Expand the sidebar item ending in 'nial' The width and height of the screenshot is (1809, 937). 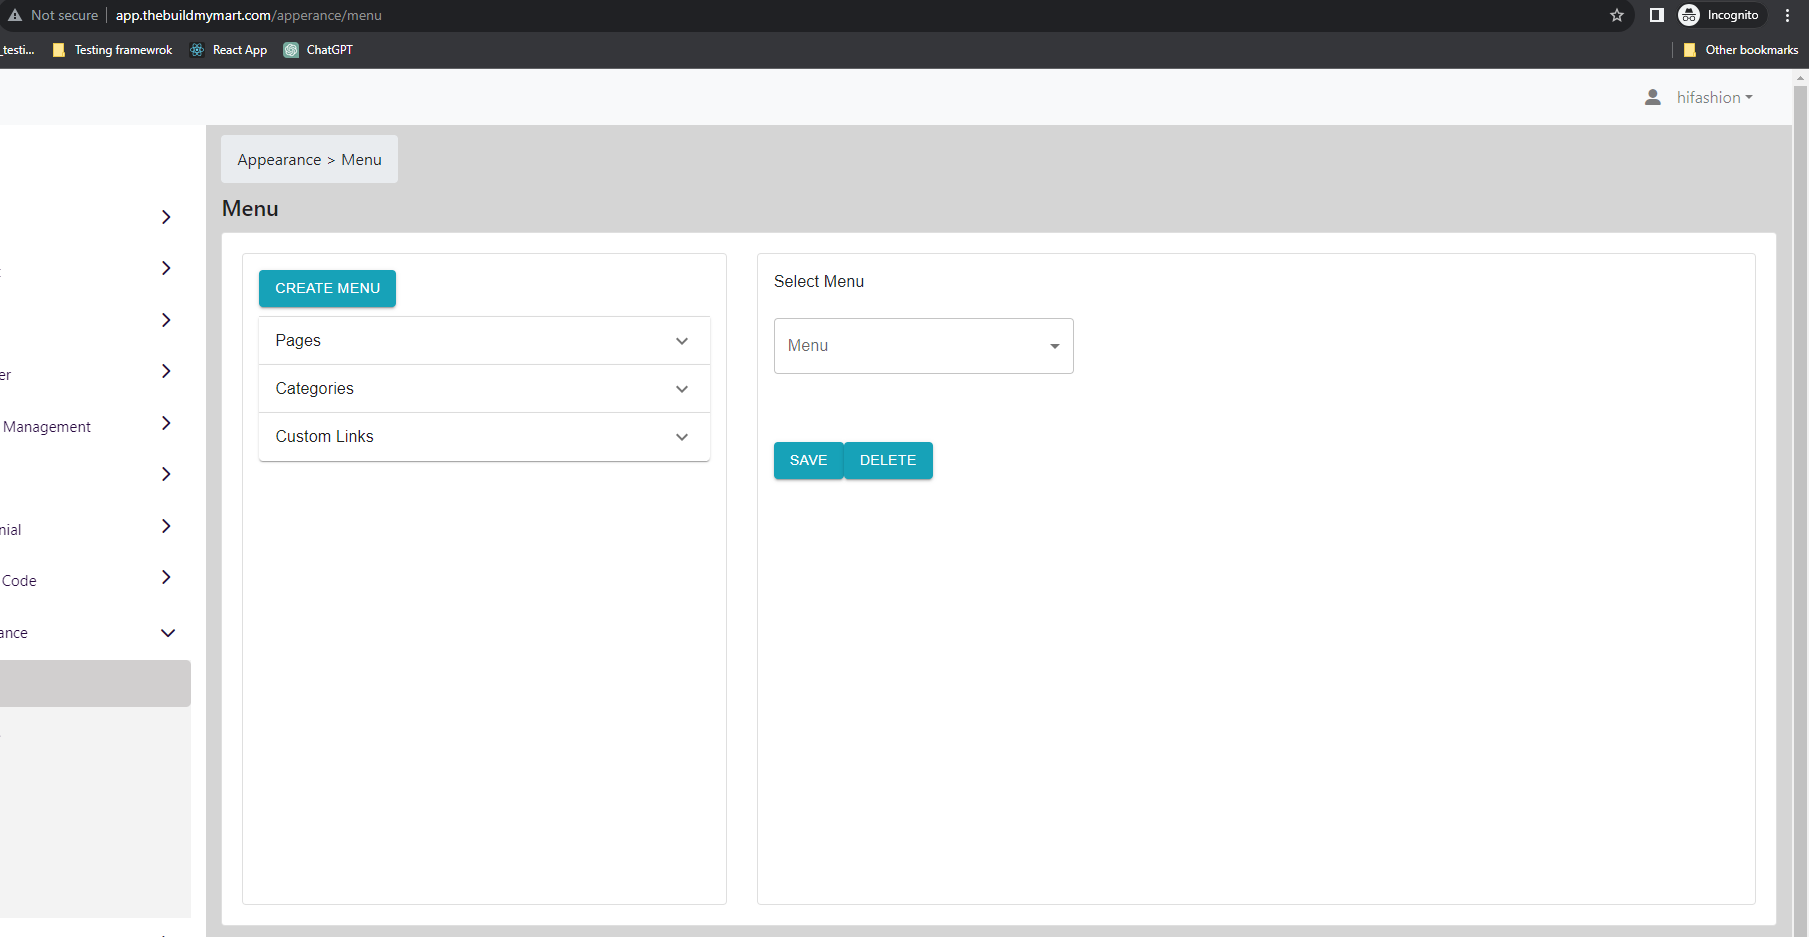point(166,526)
